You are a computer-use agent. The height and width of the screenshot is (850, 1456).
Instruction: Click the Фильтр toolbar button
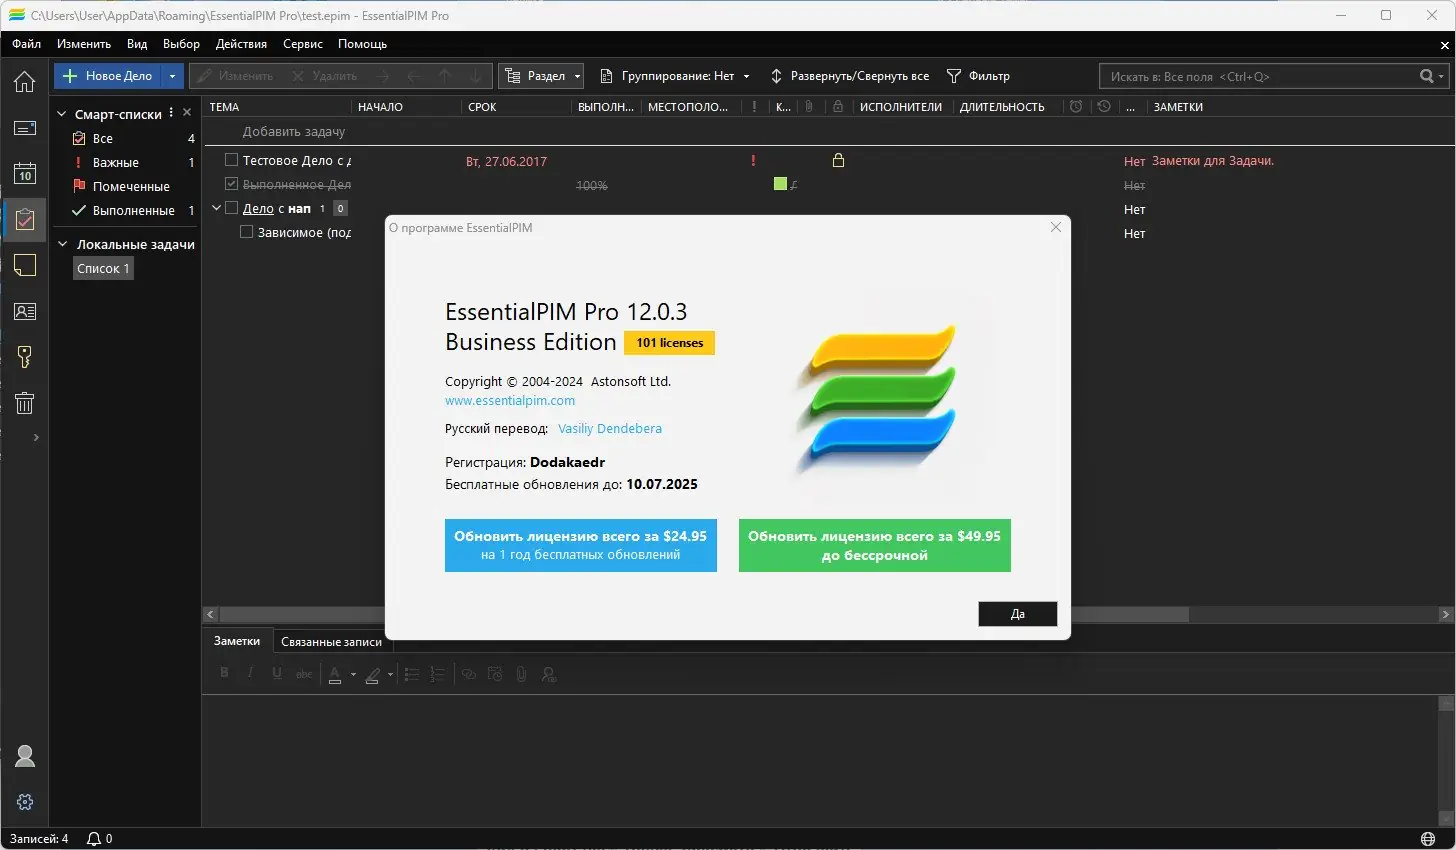point(978,76)
